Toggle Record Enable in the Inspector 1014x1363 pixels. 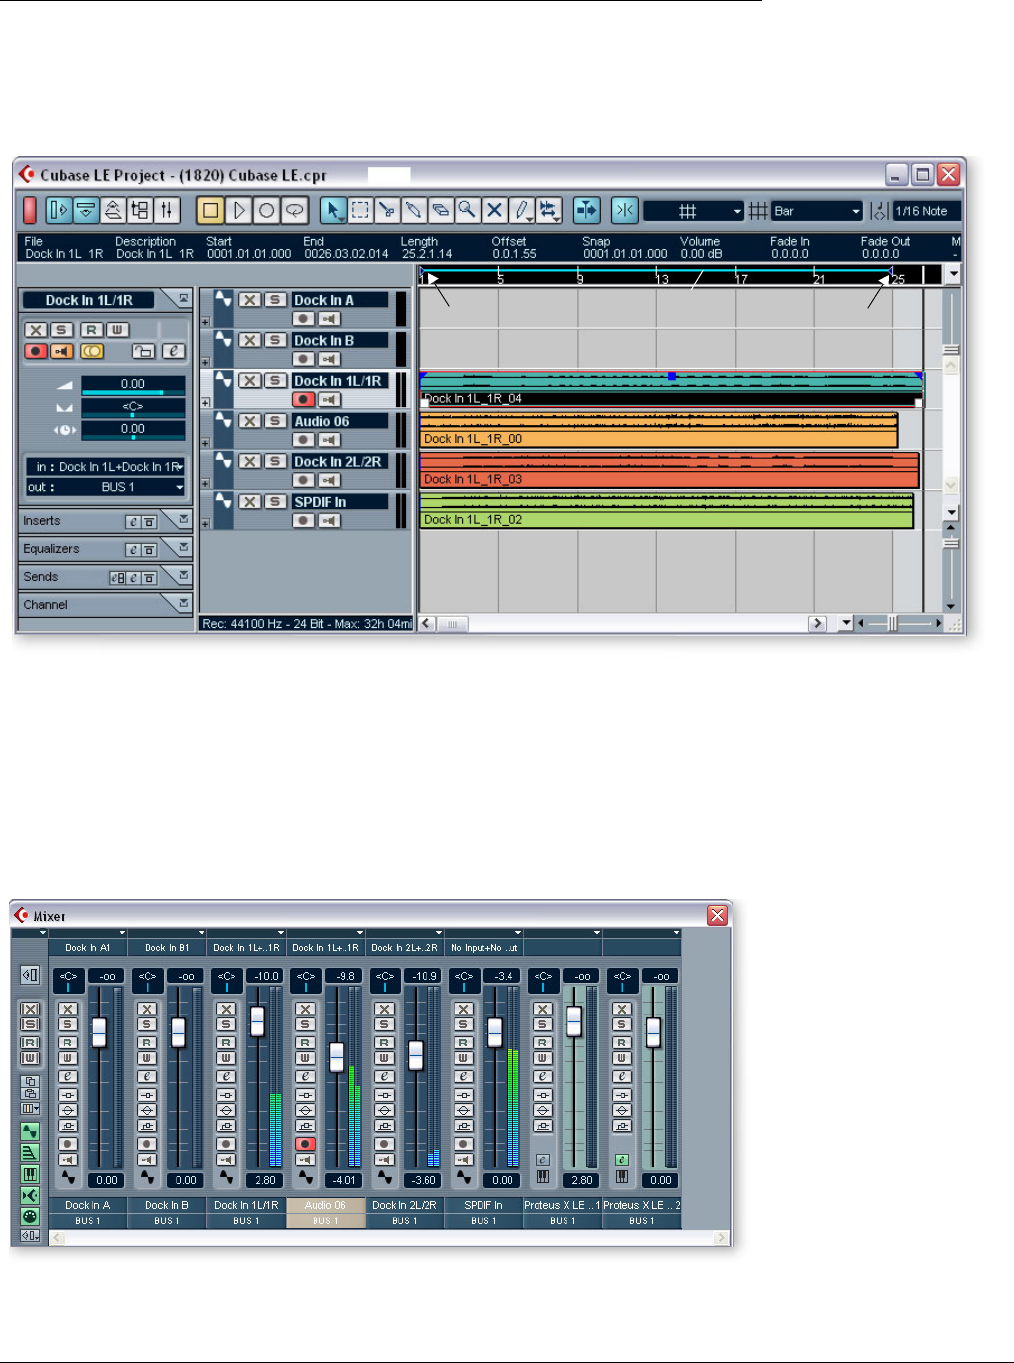coord(36,351)
